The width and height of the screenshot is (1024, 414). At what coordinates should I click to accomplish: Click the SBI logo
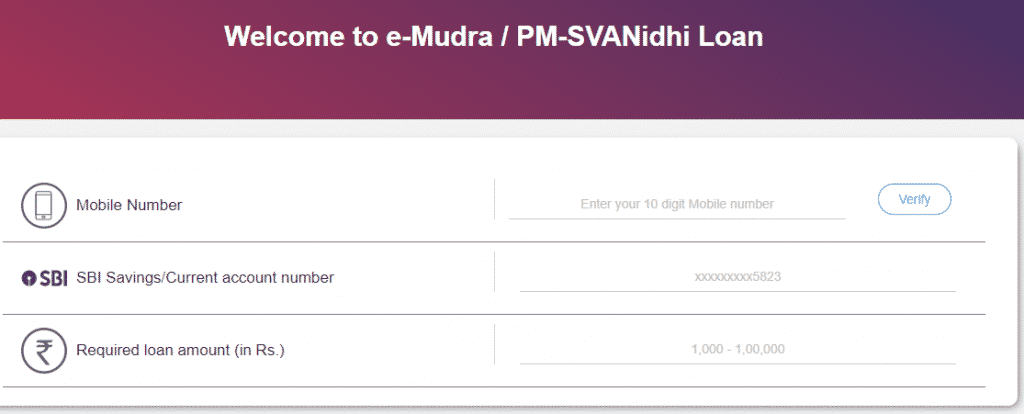coord(44,278)
